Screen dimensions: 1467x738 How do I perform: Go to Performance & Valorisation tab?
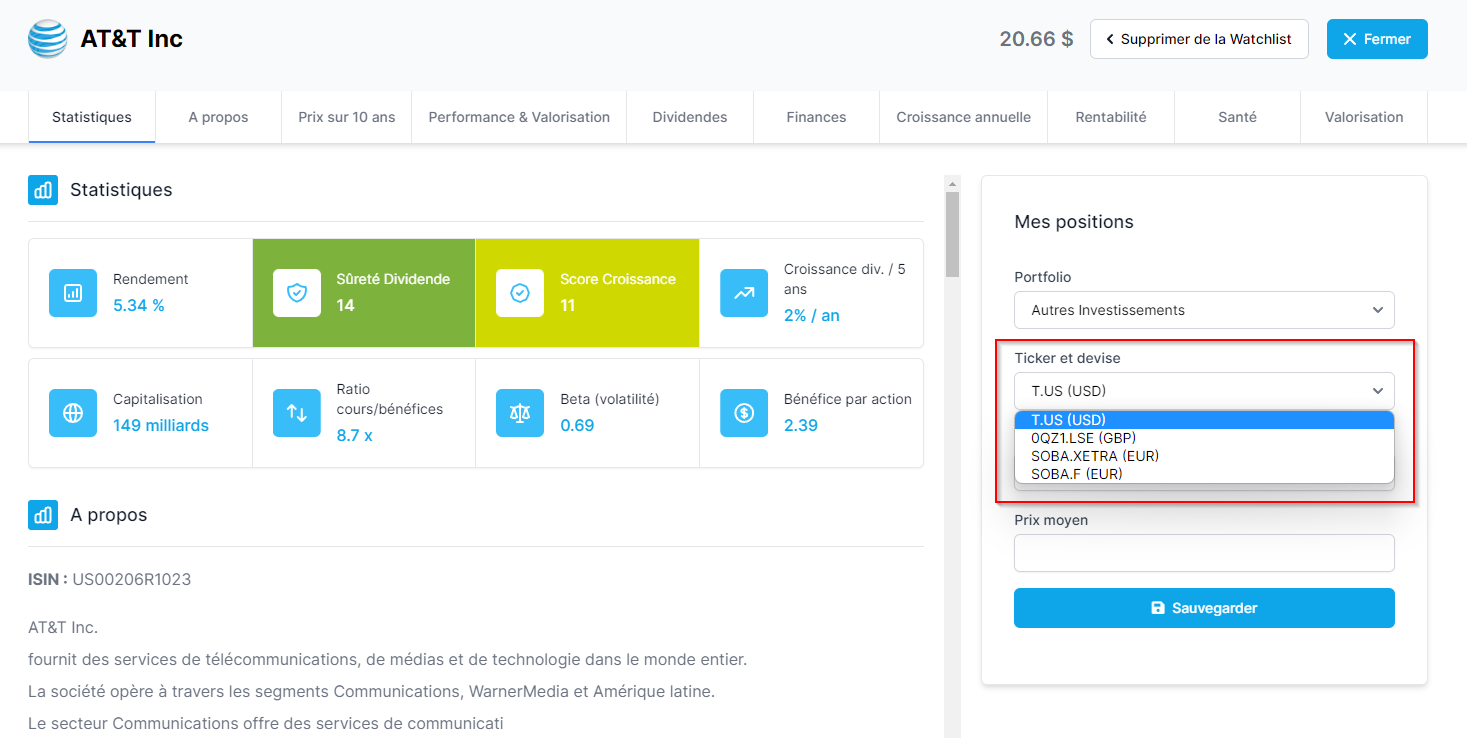tap(519, 117)
